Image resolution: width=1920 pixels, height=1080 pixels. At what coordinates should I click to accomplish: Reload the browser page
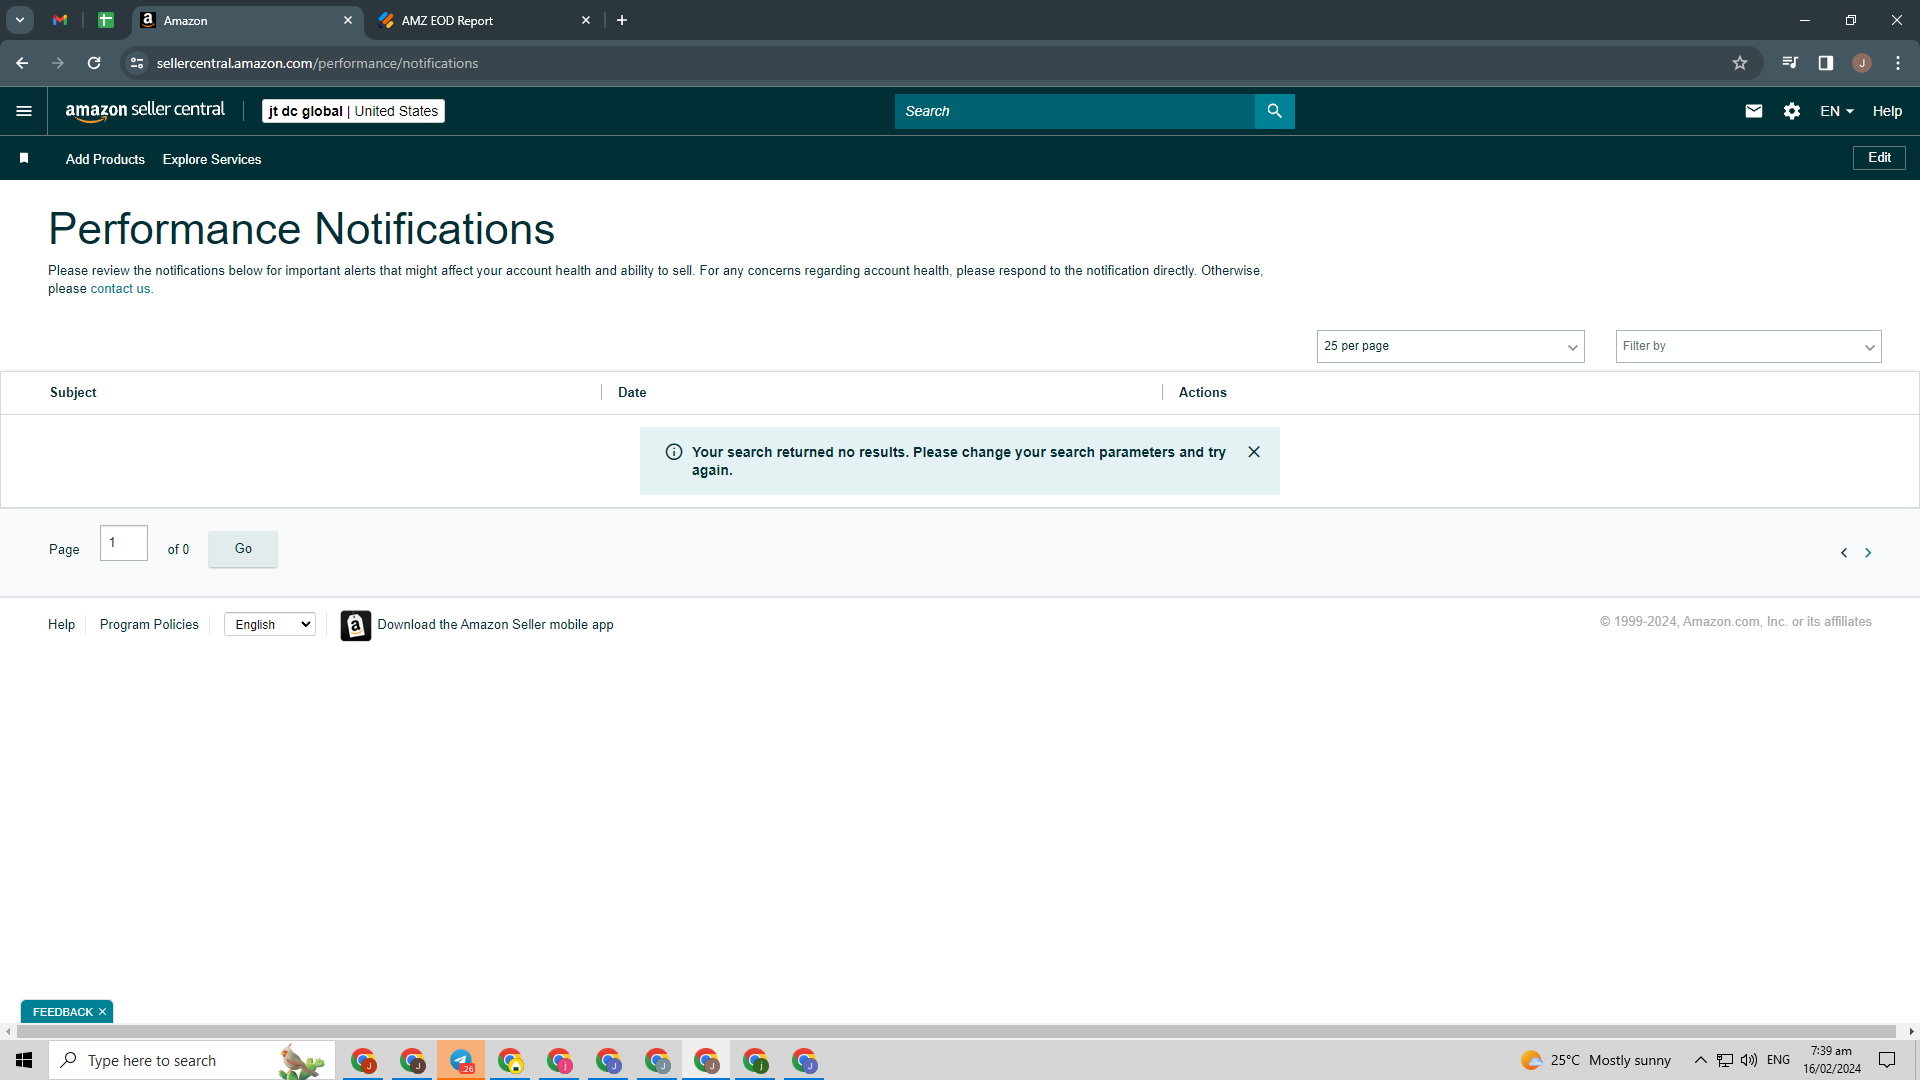pos(94,63)
